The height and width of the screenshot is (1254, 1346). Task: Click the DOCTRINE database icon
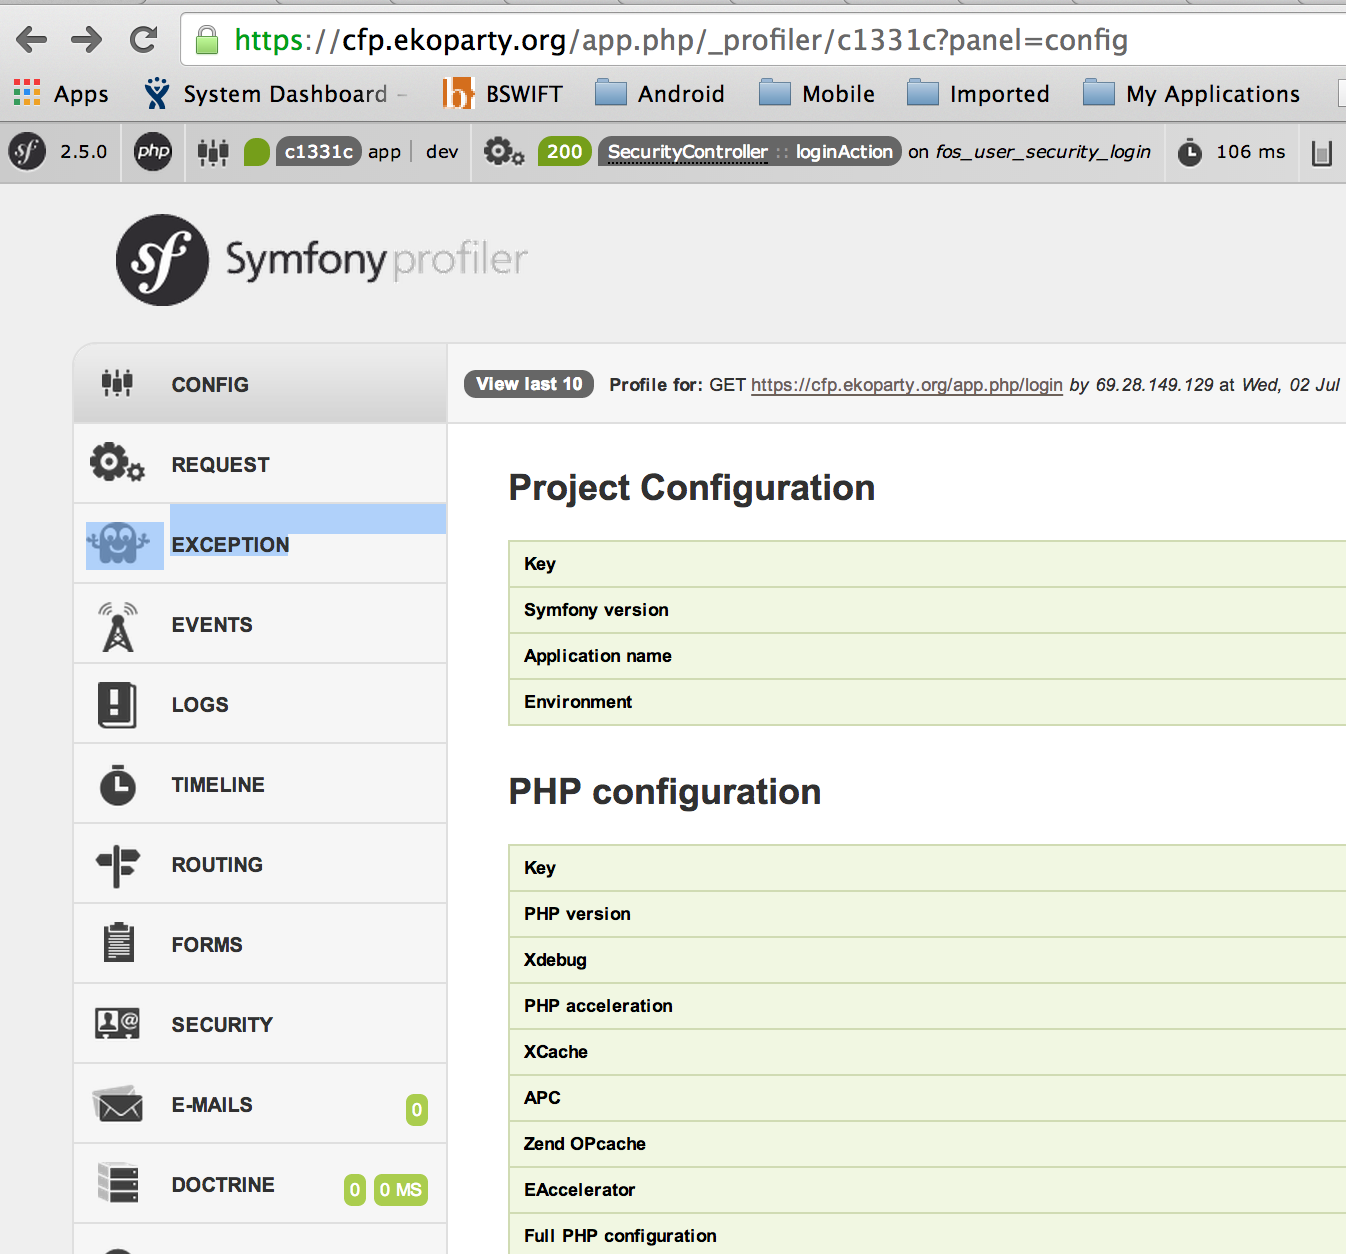[x=118, y=1183]
